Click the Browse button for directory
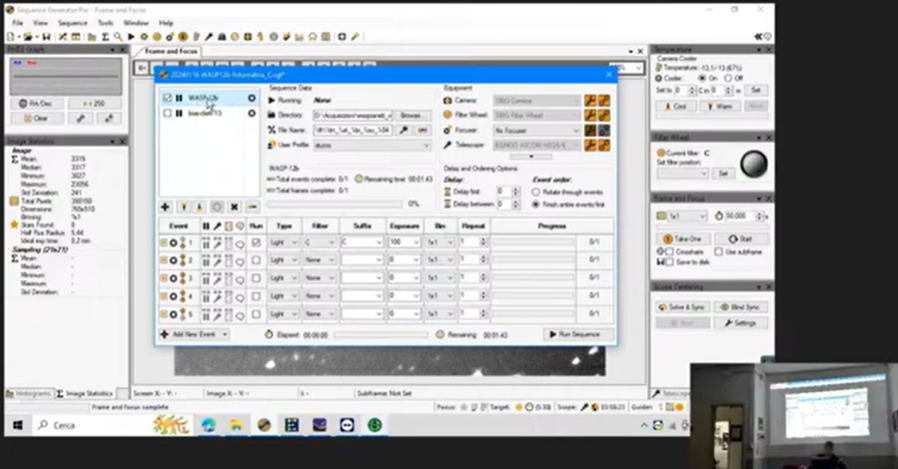898x469 pixels. (411, 115)
